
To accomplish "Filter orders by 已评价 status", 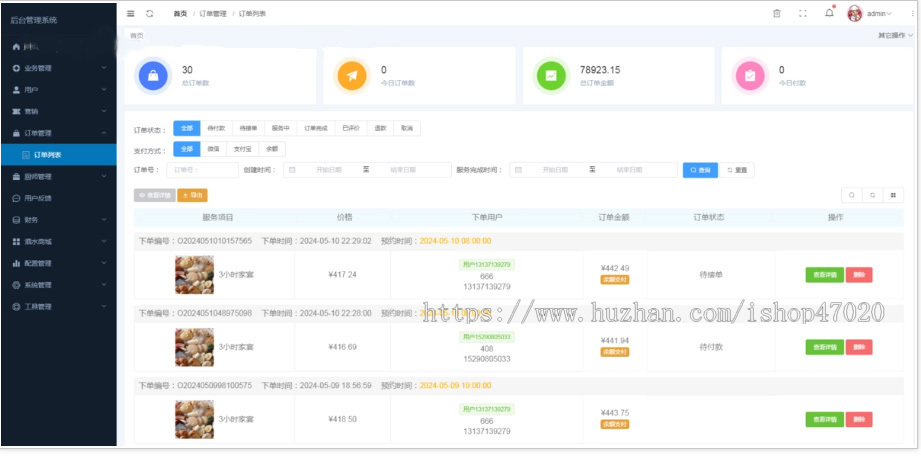I will tap(351, 129).
